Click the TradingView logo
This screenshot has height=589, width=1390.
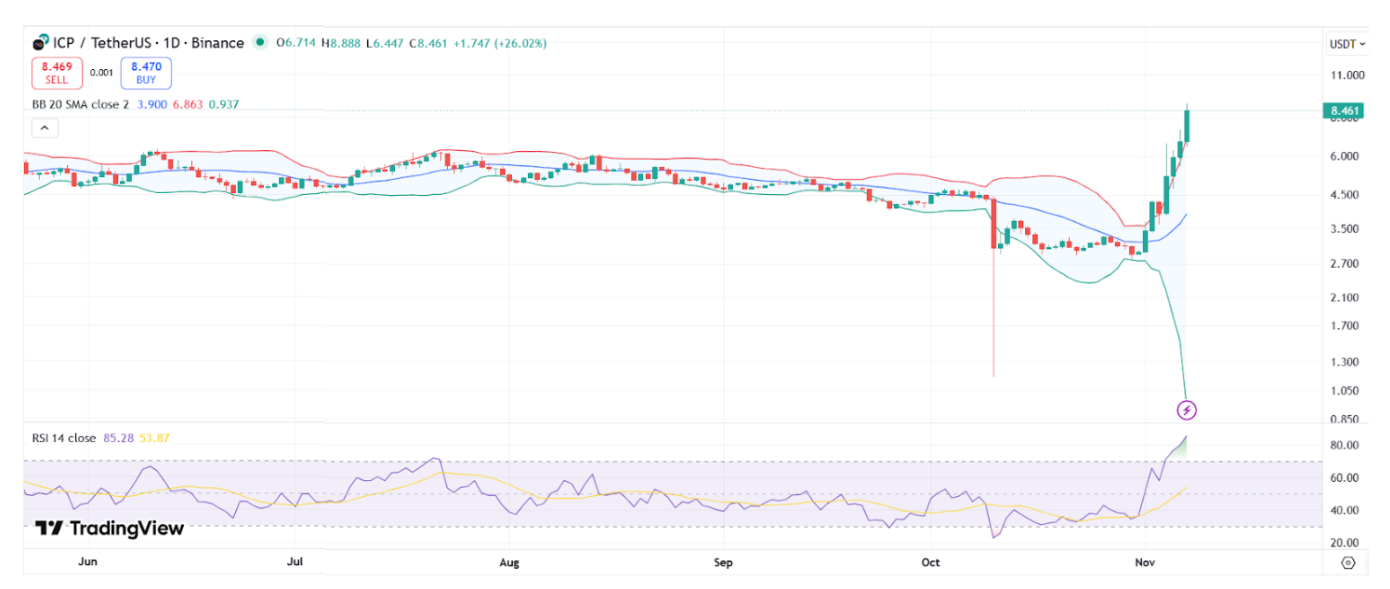[109, 528]
